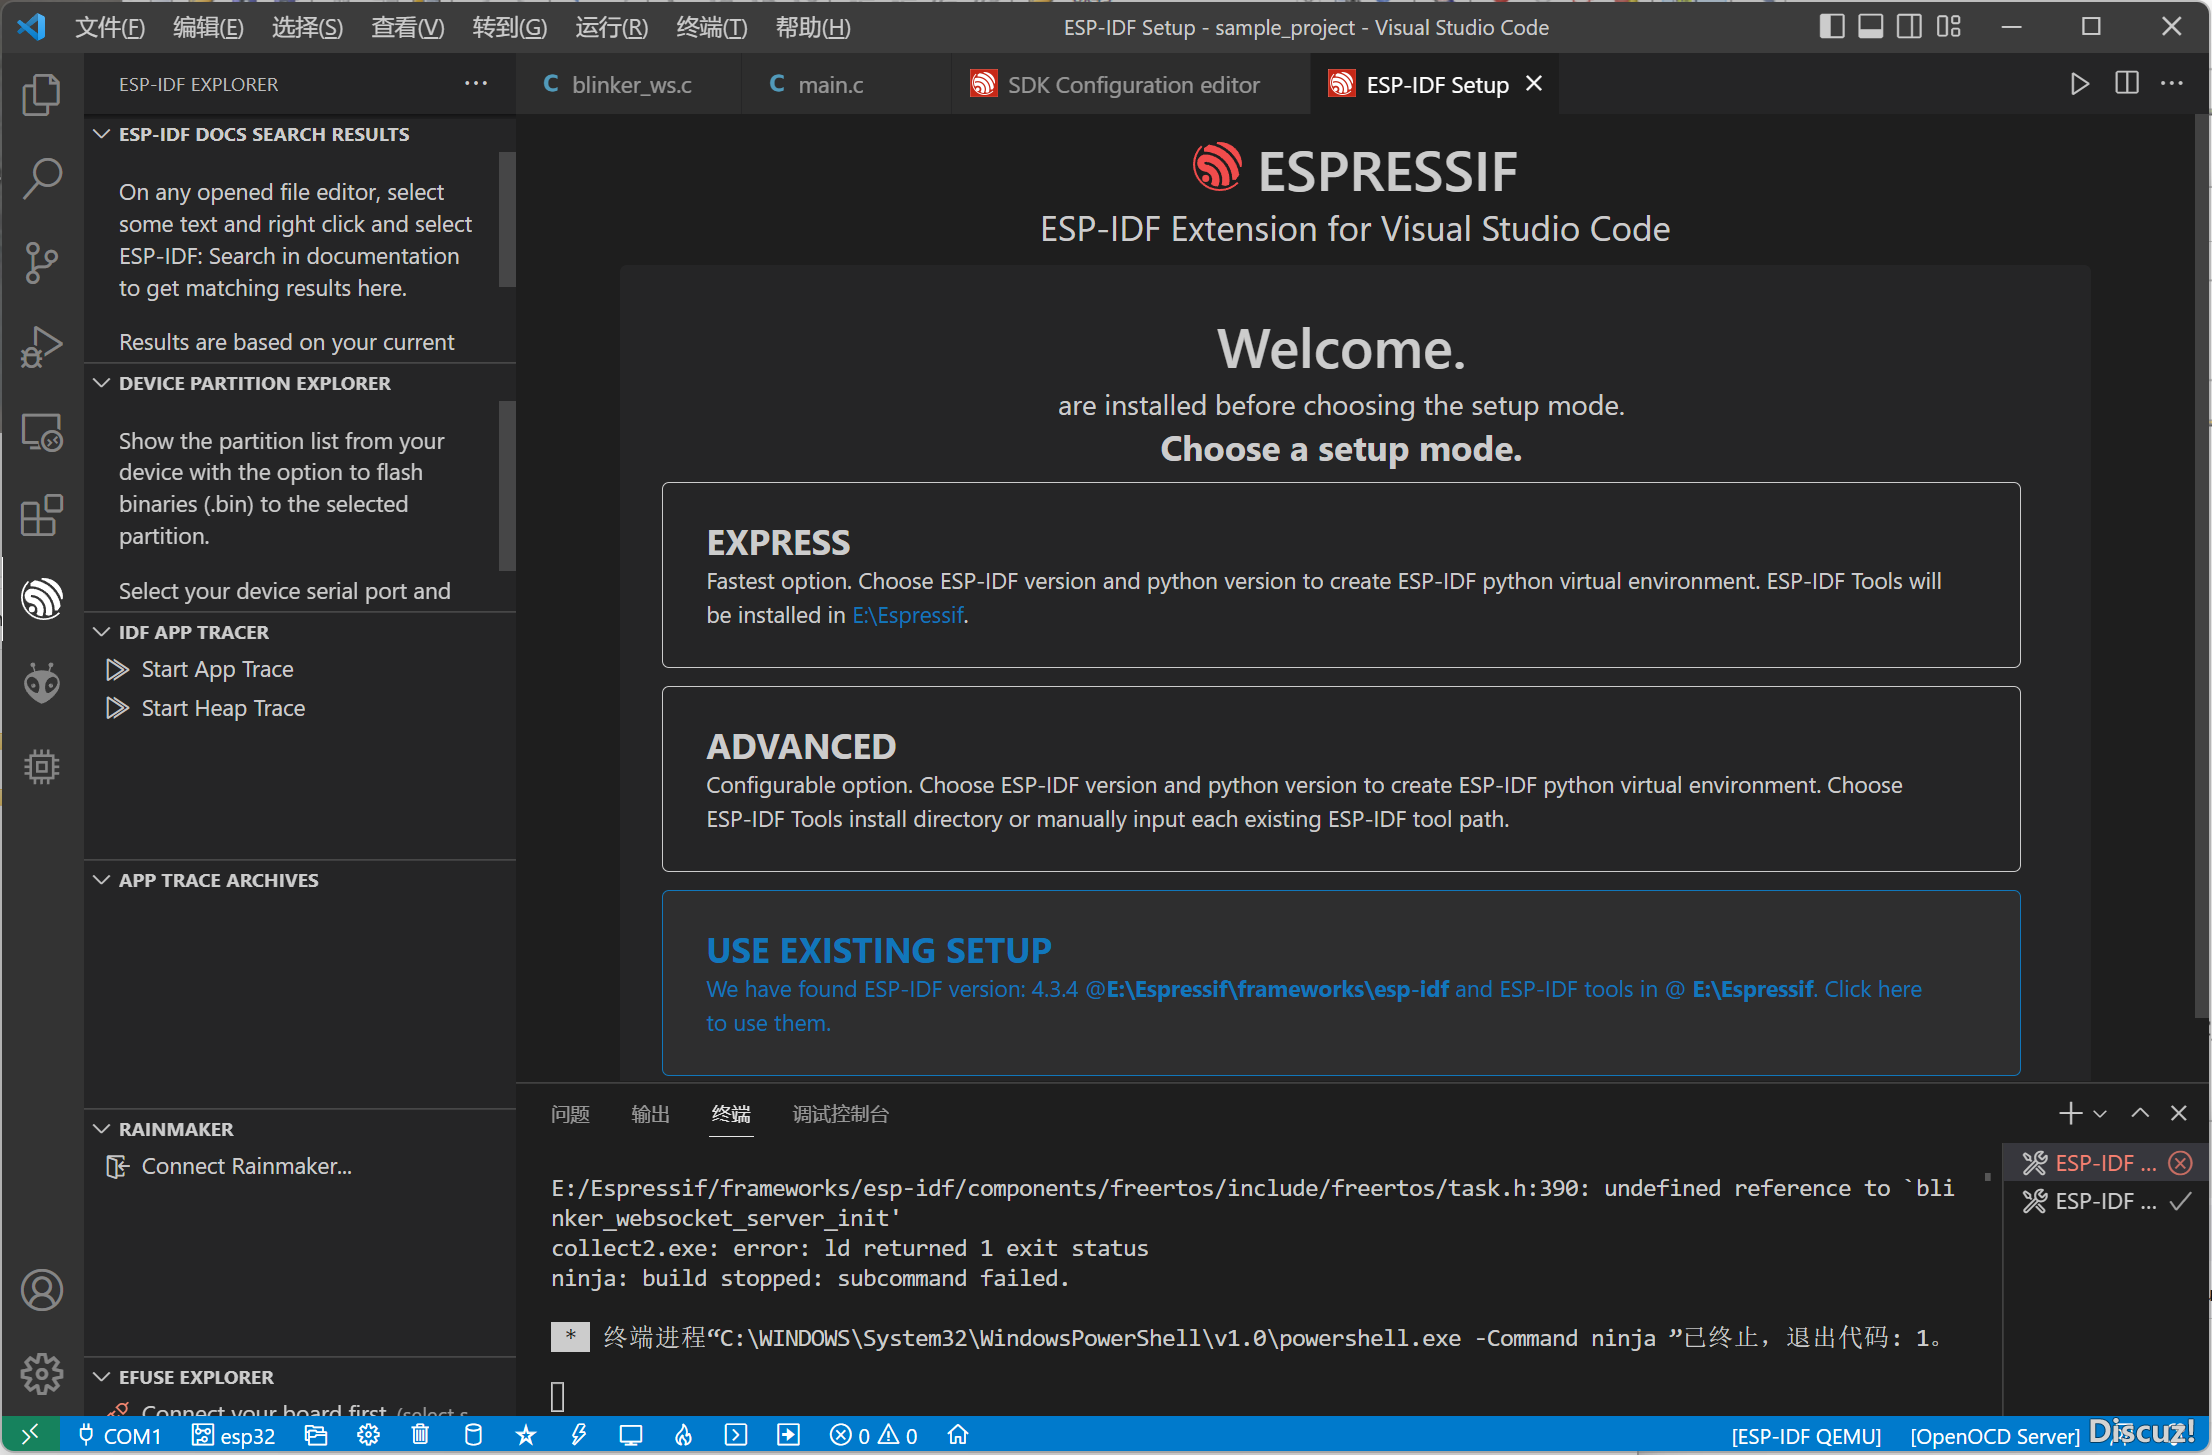Open the ESP-IDF terminal icon in status bar
Viewport: 2212px width, 1455px height.
736,1436
